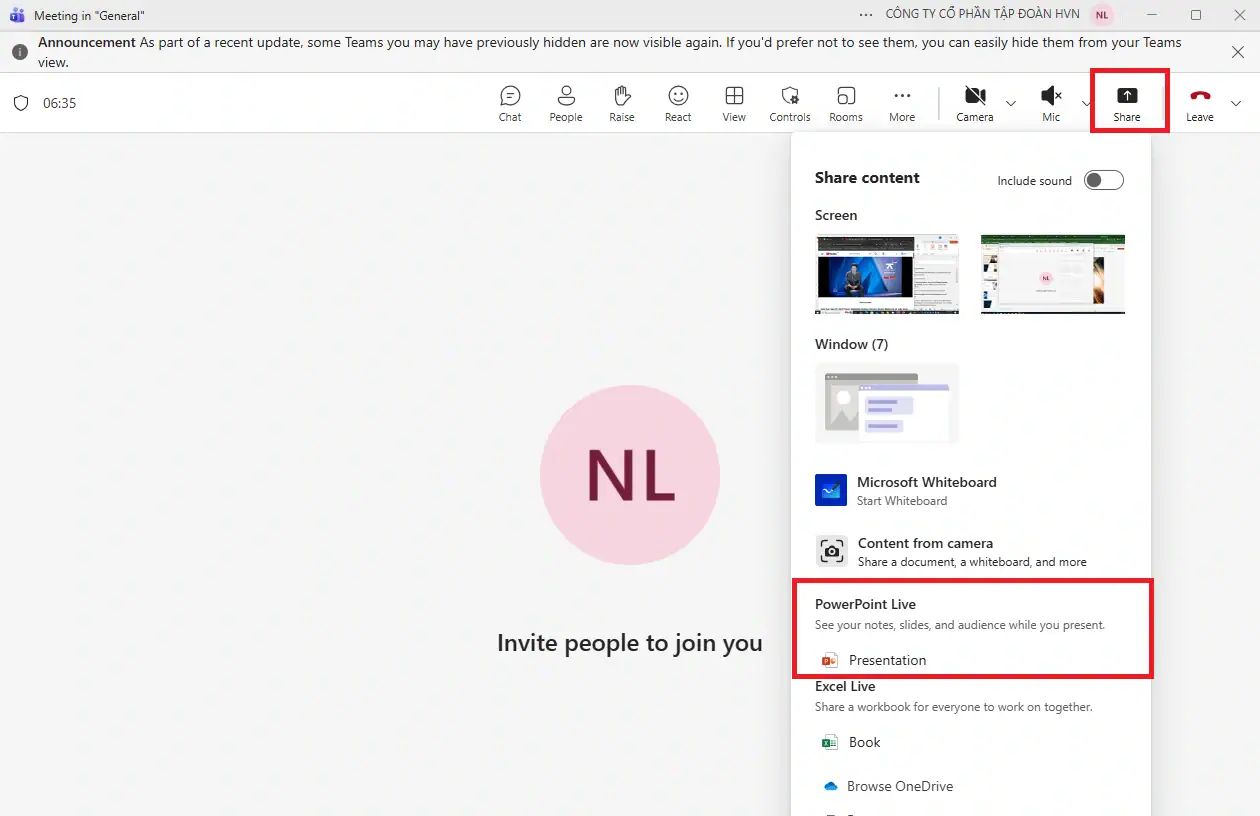The width and height of the screenshot is (1260, 816).
Task: Show the People participants list
Action: pyautogui.click(x=565, y=103)
